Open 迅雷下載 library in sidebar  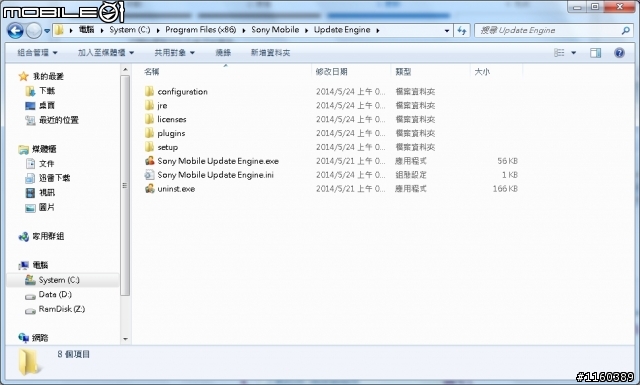pos(55,178)
